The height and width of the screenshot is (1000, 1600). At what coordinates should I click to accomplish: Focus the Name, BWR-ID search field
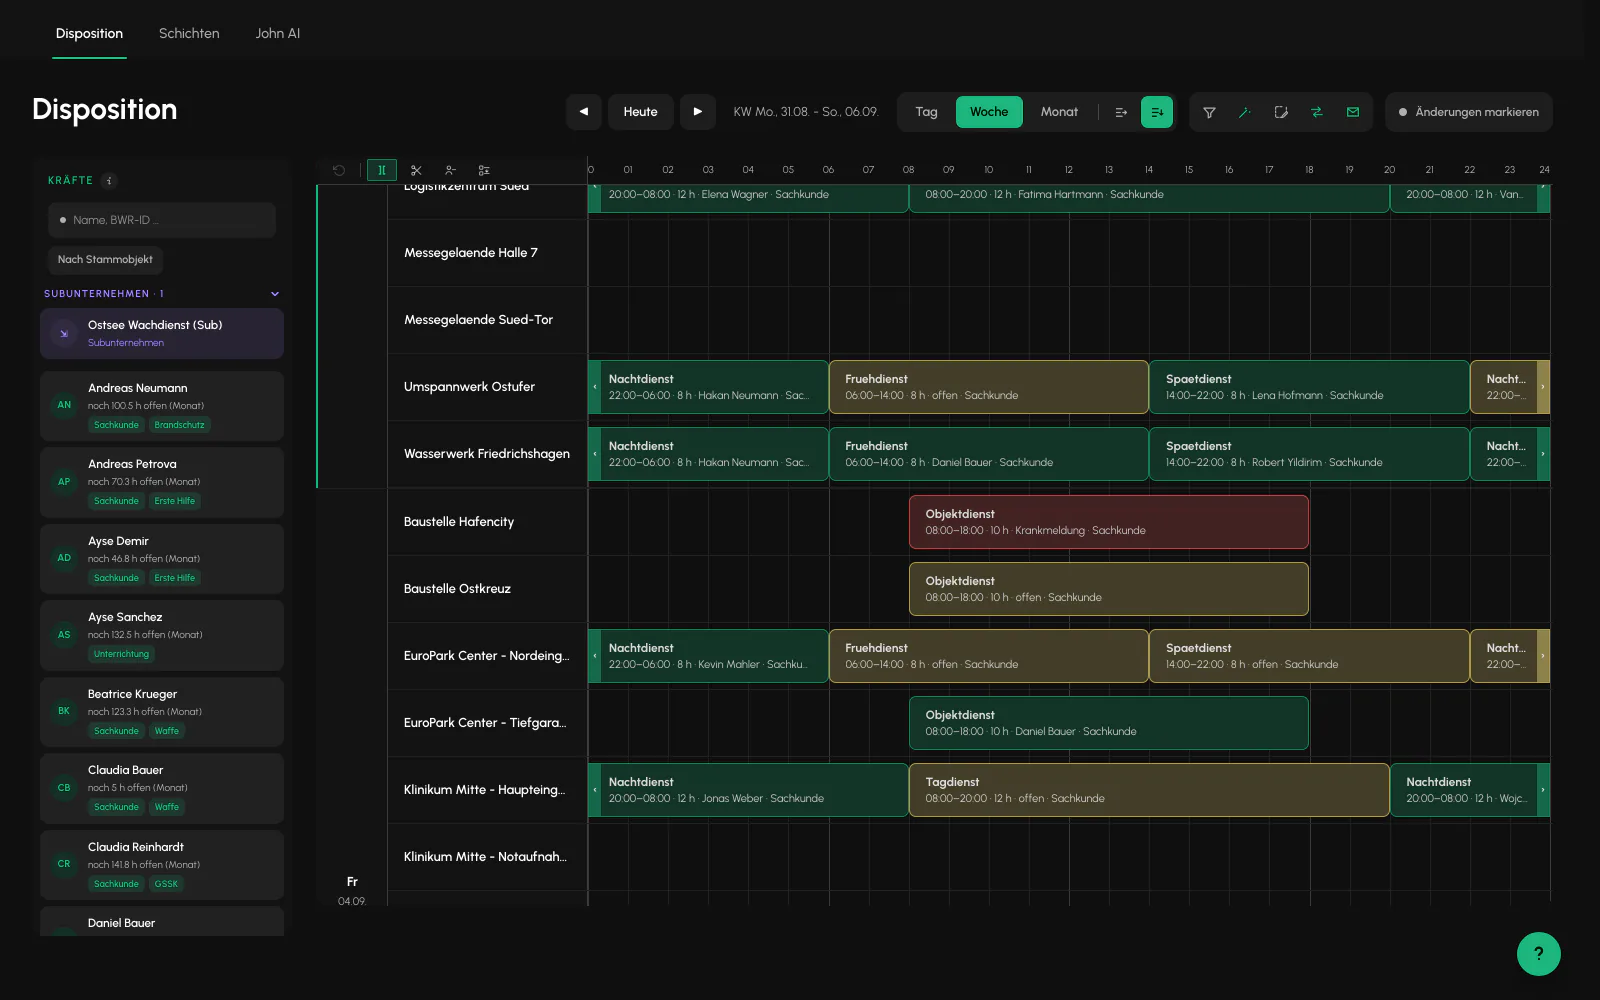coord(162,220)
